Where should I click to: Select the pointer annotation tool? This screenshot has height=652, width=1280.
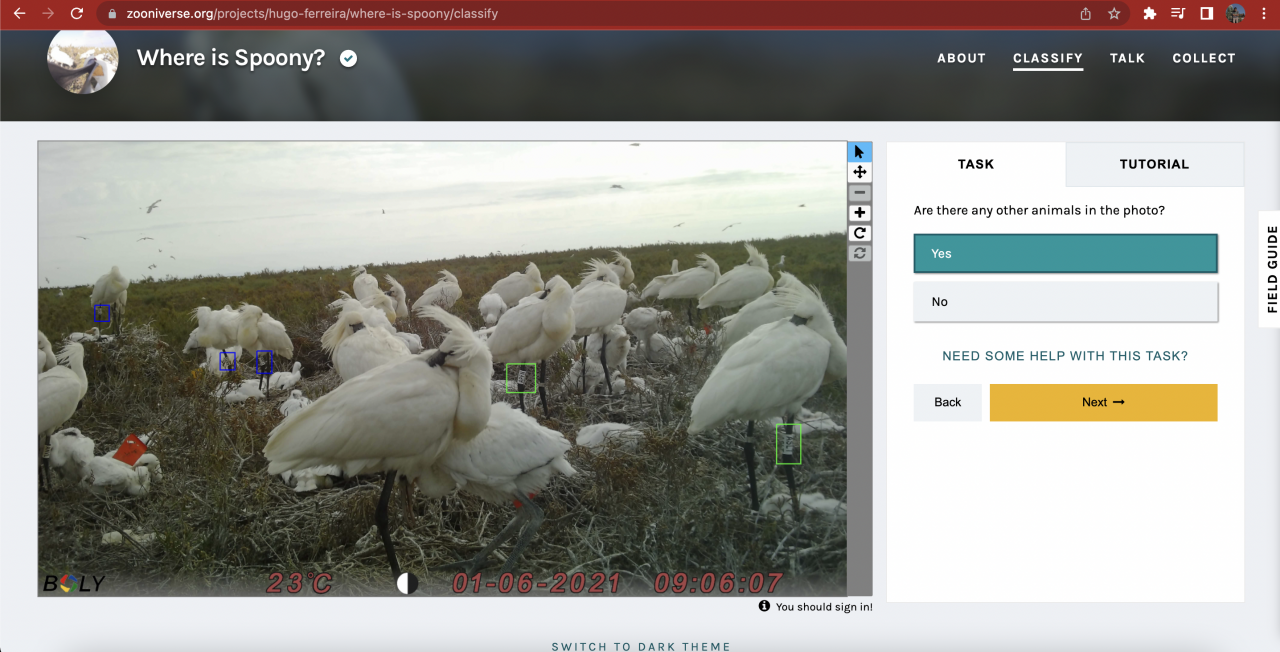[859, 152]
